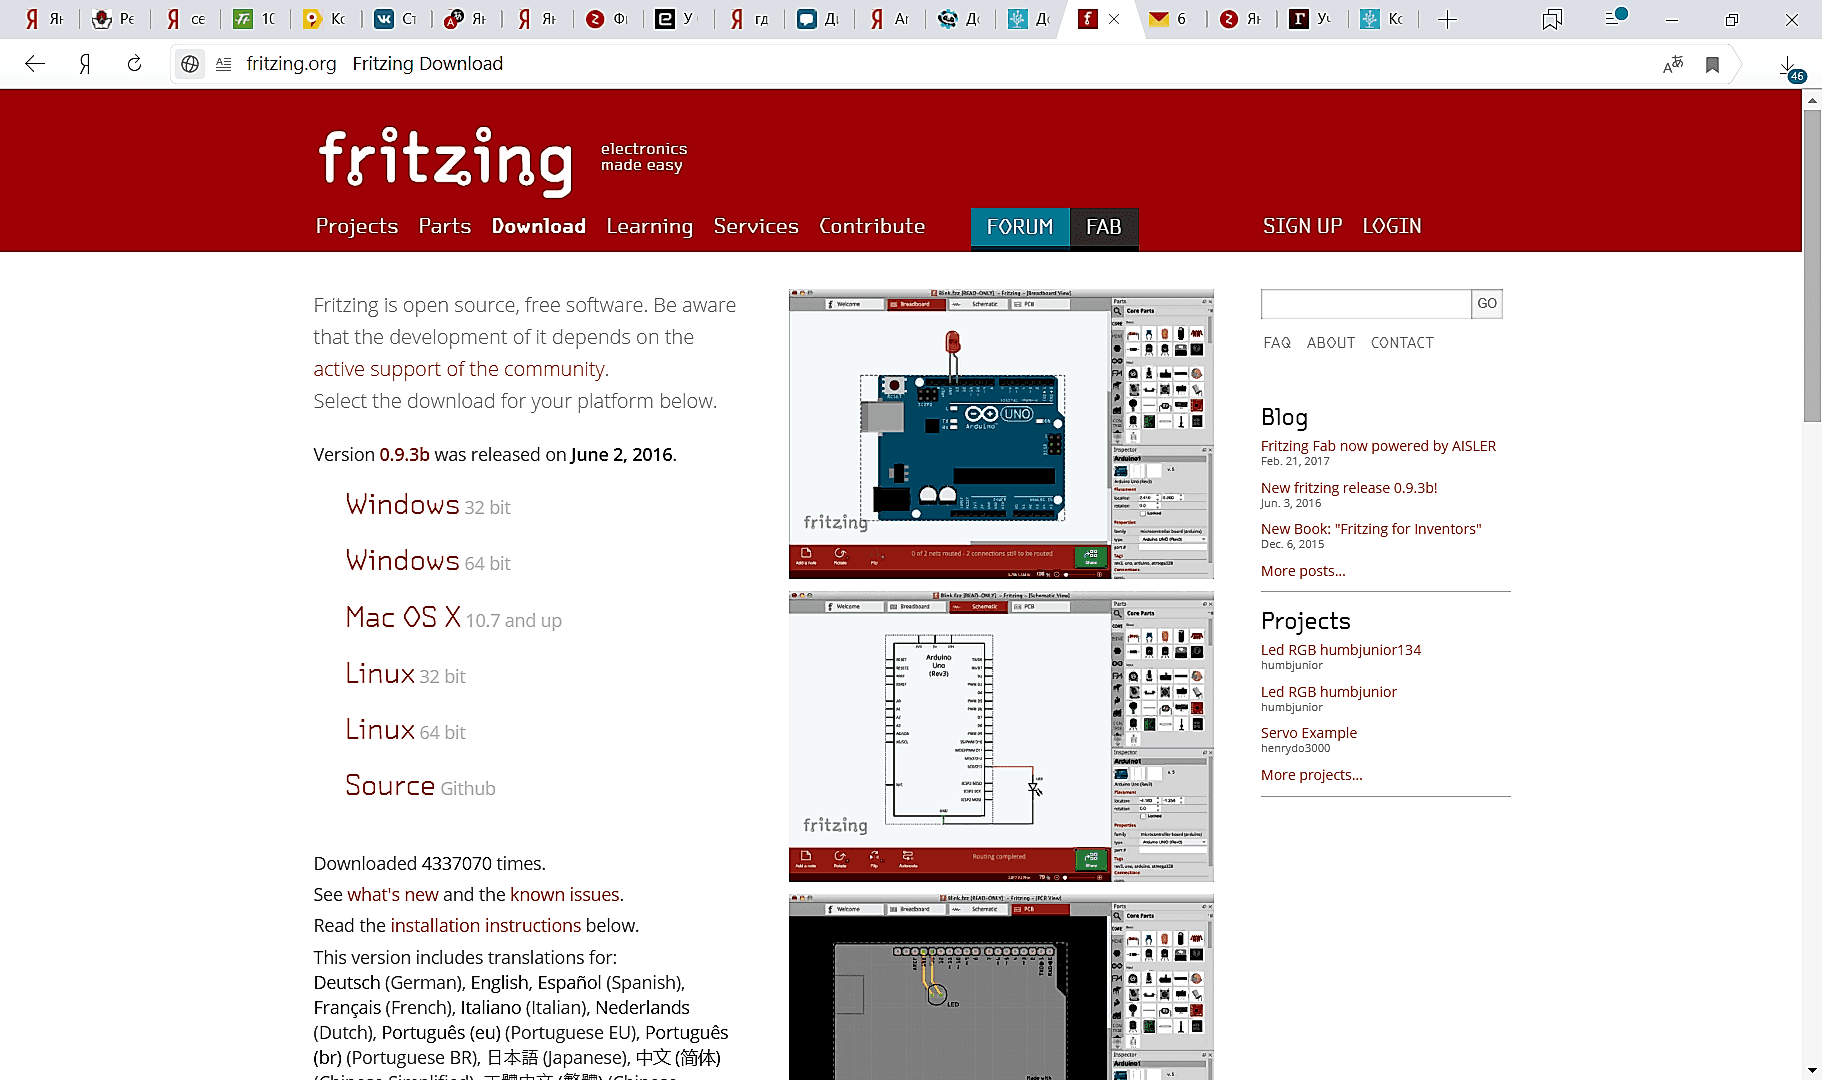Open the browser downloads panel
Screen dimensions: 1822x1080
click(1787, 66)
